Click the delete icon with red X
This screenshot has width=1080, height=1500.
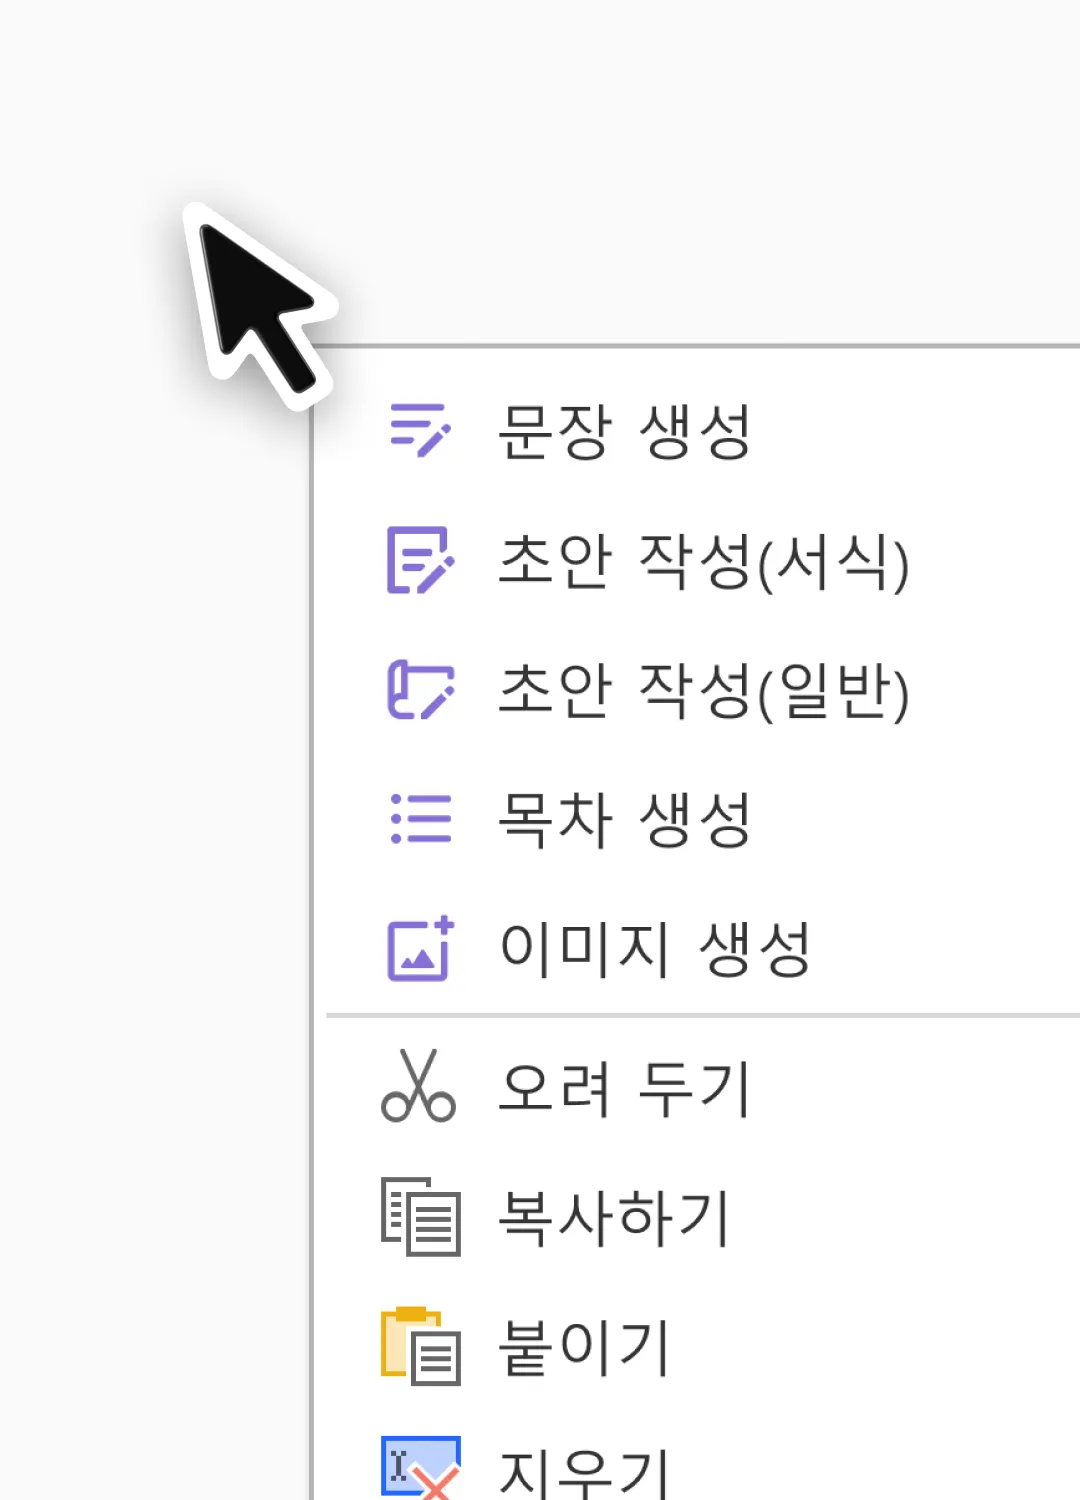click(420, 1468)
